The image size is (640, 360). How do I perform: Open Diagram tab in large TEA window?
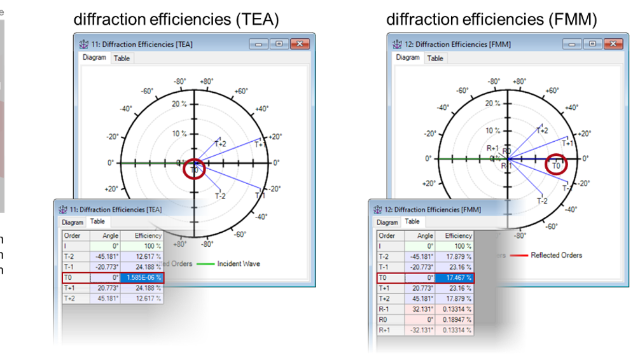94,58
